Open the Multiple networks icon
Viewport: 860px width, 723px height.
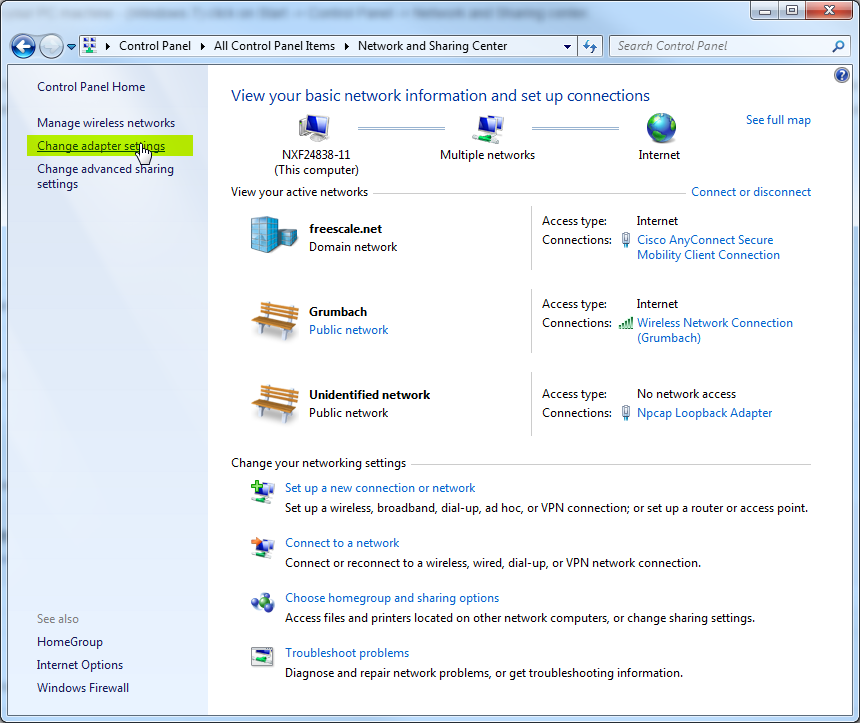pos(487,127)
